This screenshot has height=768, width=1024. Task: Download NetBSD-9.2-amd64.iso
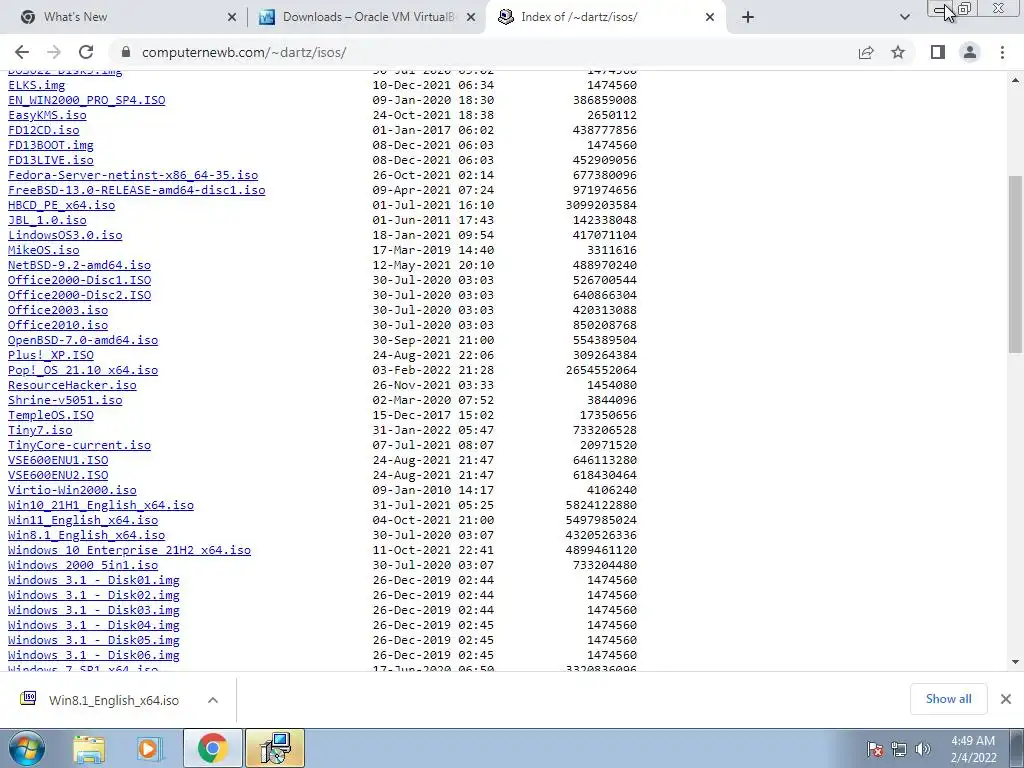(x=79, y=265)
